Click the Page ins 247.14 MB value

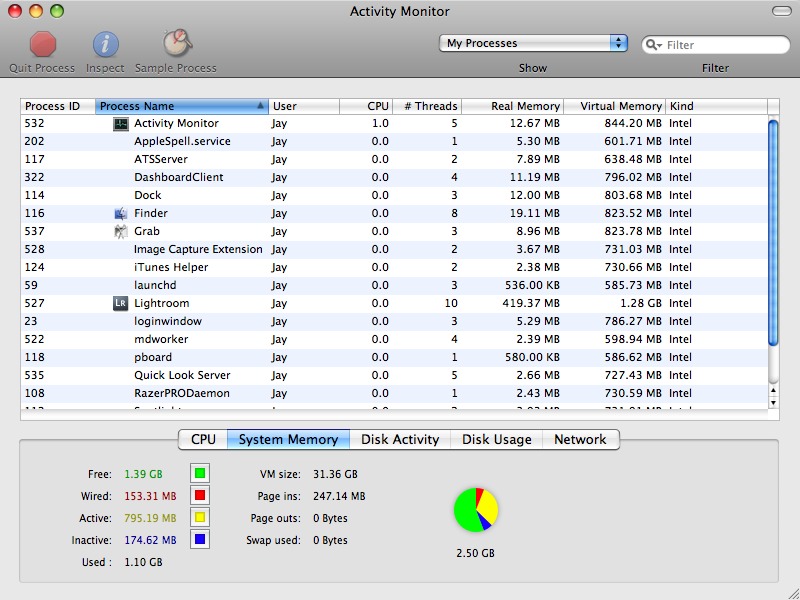(339, 496)
